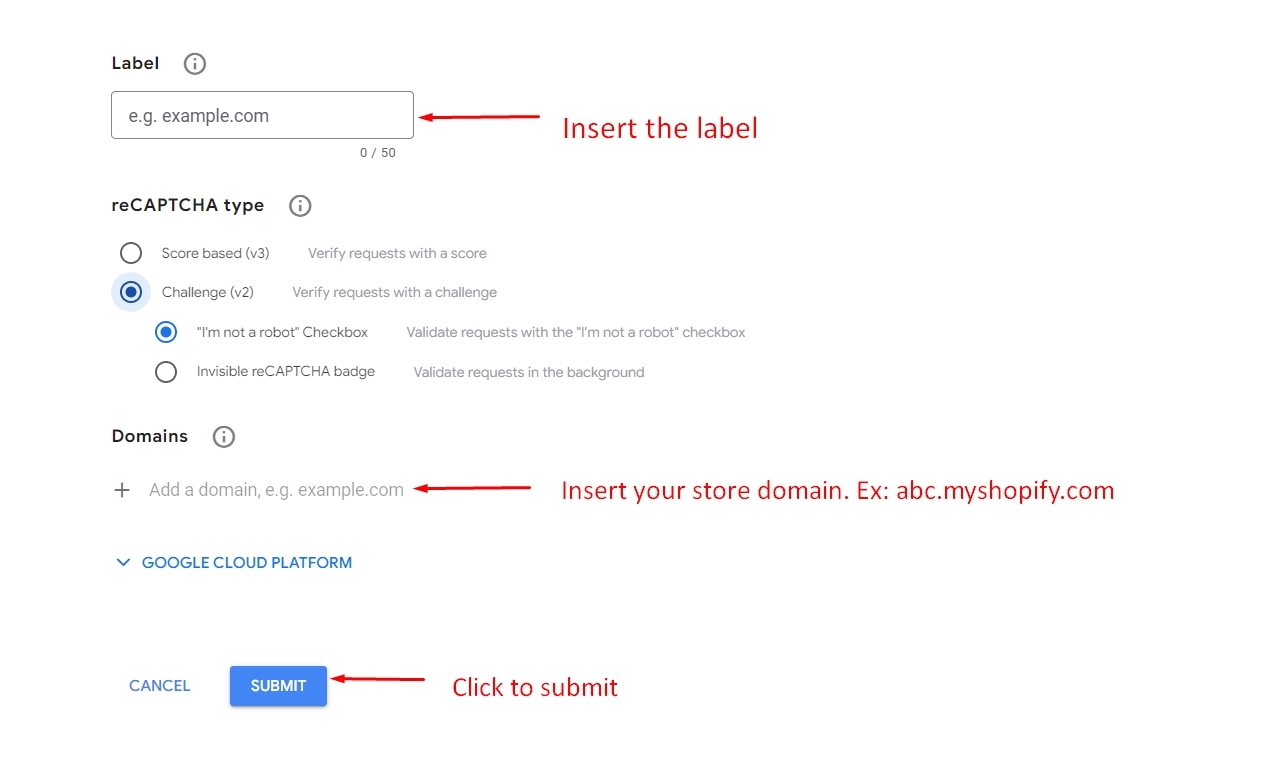Click the "Verify requests with a score" description

click(397, 254)
